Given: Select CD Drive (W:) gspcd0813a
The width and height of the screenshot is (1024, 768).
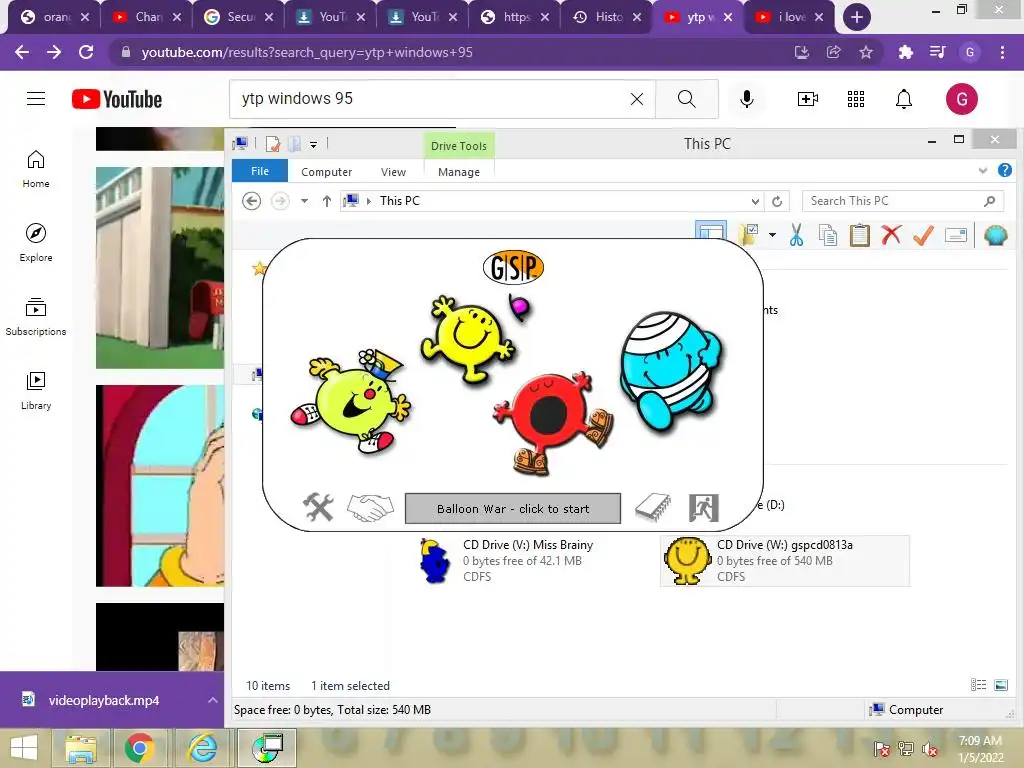Looking at the screenshot, I should (784, 560).
